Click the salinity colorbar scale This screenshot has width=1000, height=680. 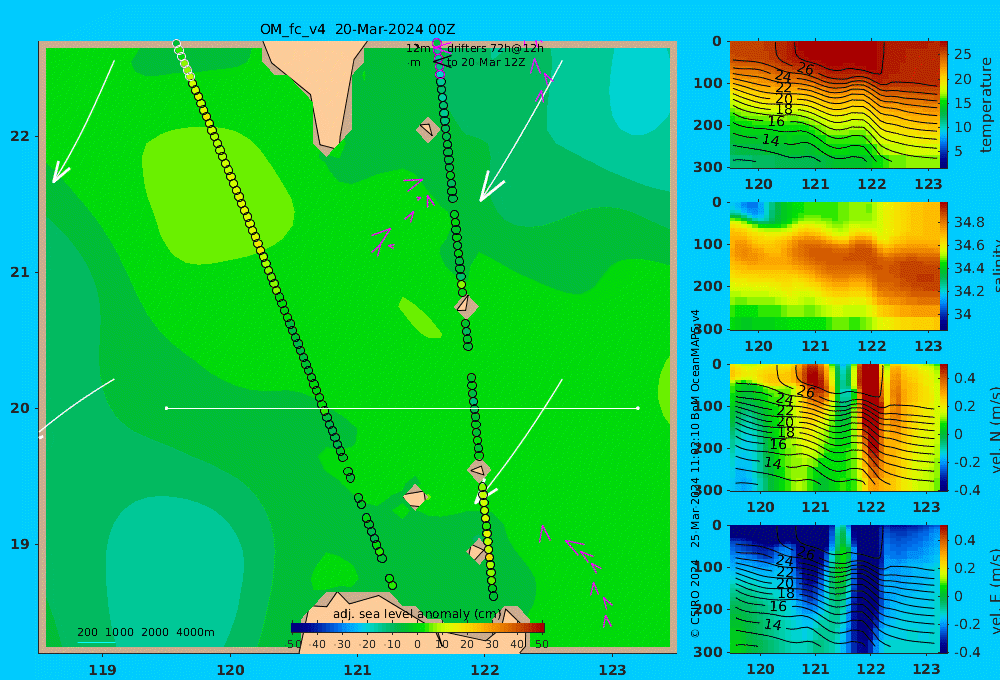pyautogui.click(x=943, y=266)
